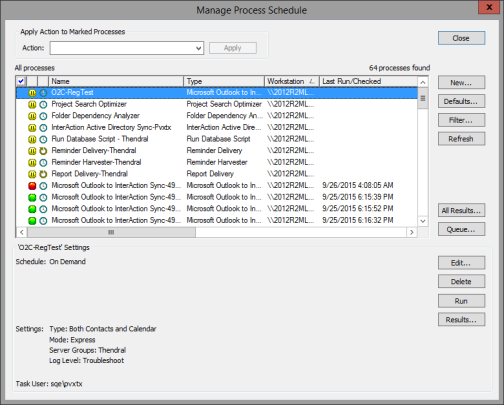Click the 9/25/2015 6:16:32 PM timestamp
Viewport: 504px width, 405px height.
tap(358, 220)
